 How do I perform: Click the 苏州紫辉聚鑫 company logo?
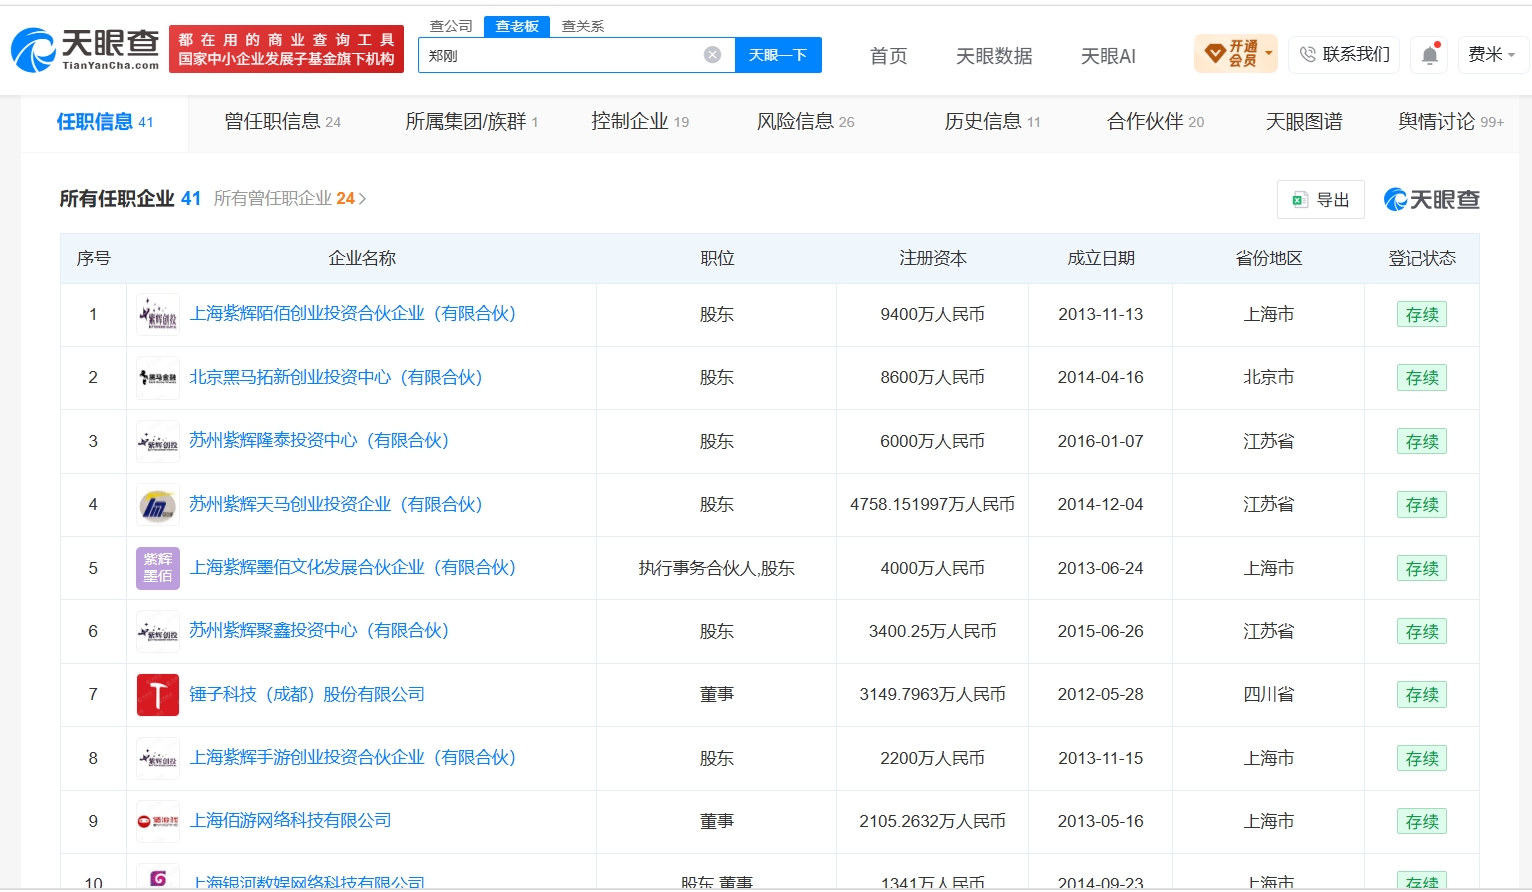coord(158,631)
